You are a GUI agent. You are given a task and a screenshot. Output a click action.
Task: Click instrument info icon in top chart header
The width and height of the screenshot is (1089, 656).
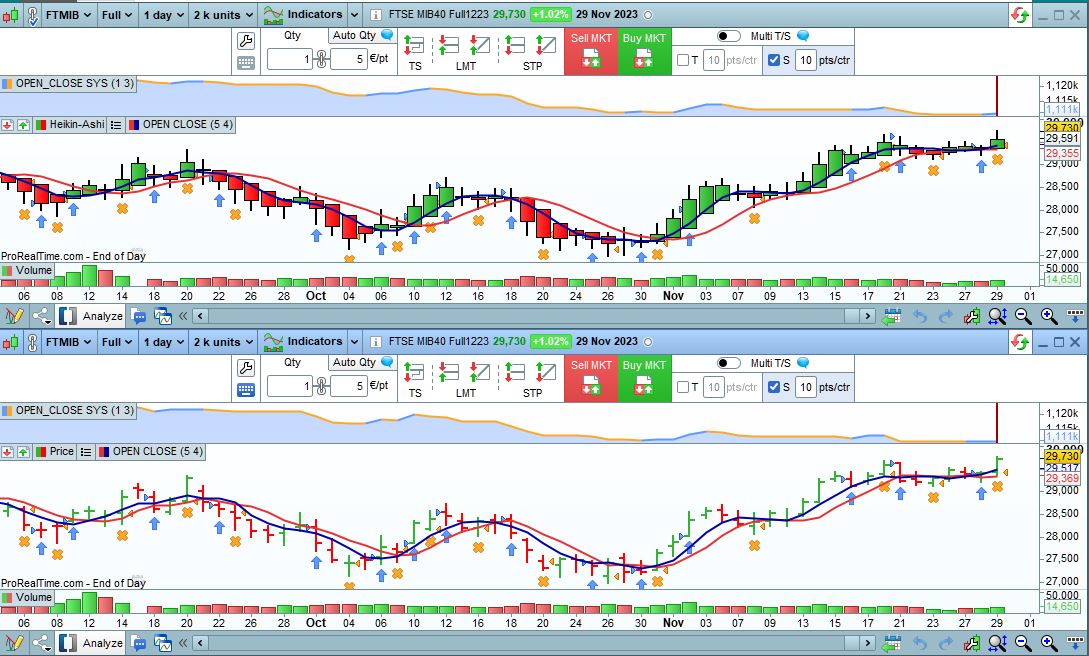pos(375,15)
